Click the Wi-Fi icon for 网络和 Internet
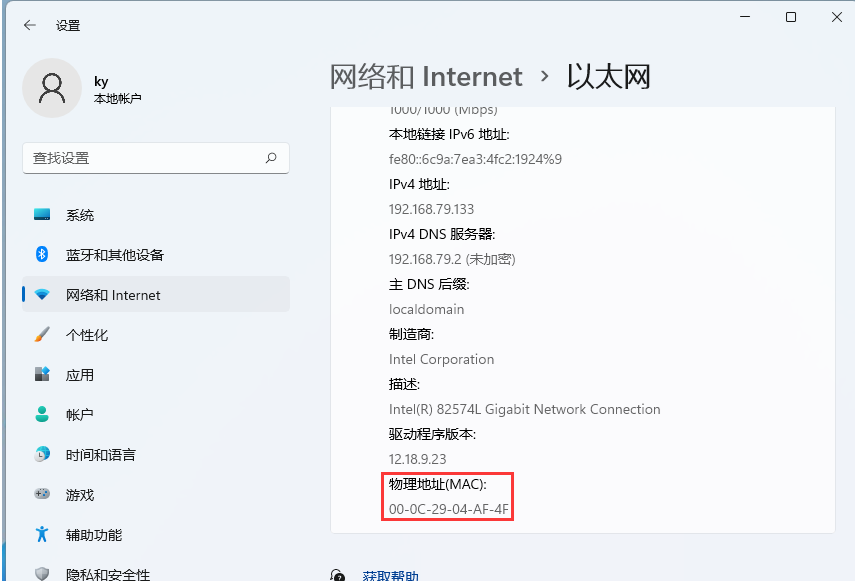Image resolution: width=855 pixels, height=581 pixels. [42, 295]
